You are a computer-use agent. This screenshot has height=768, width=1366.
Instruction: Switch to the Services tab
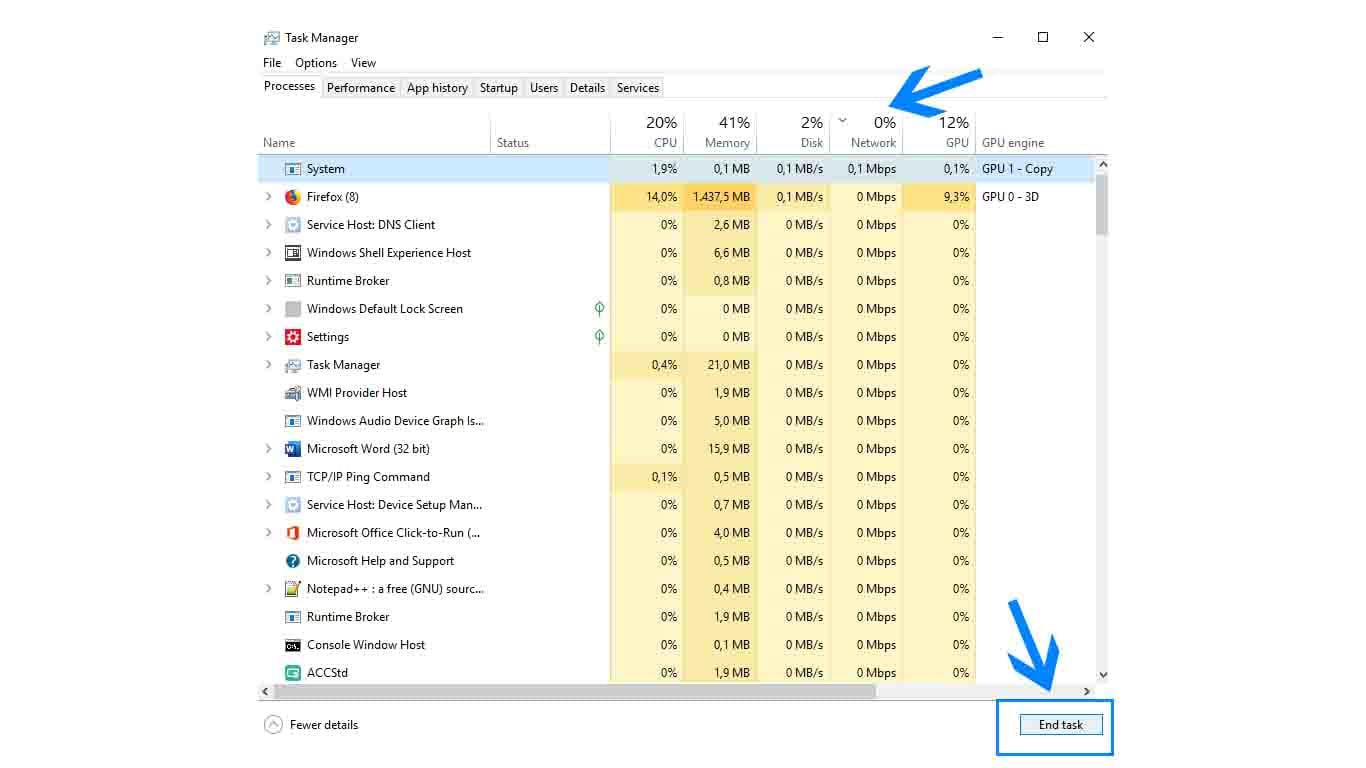pyautogui.click(x=637, y=88)
